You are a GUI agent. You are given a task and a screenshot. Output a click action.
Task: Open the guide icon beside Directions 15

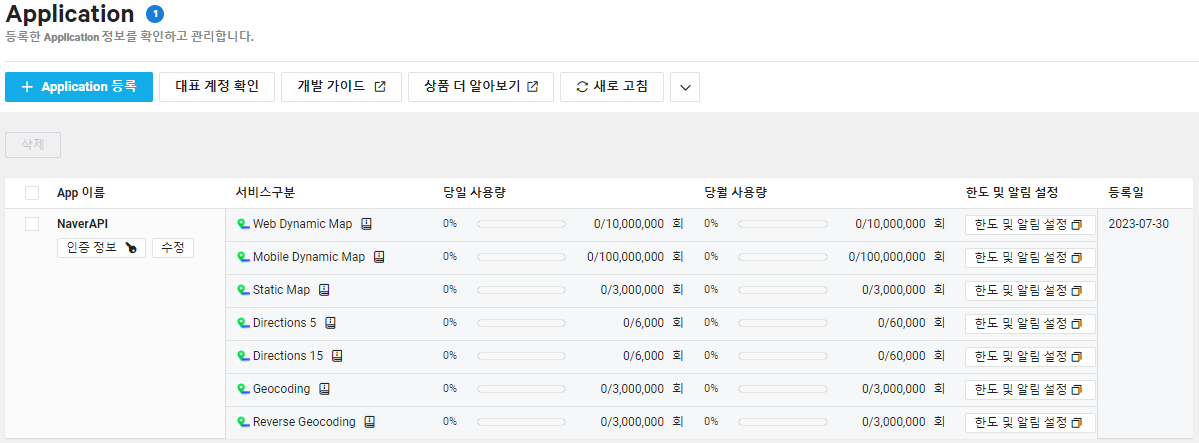click(x=337, y=356)
